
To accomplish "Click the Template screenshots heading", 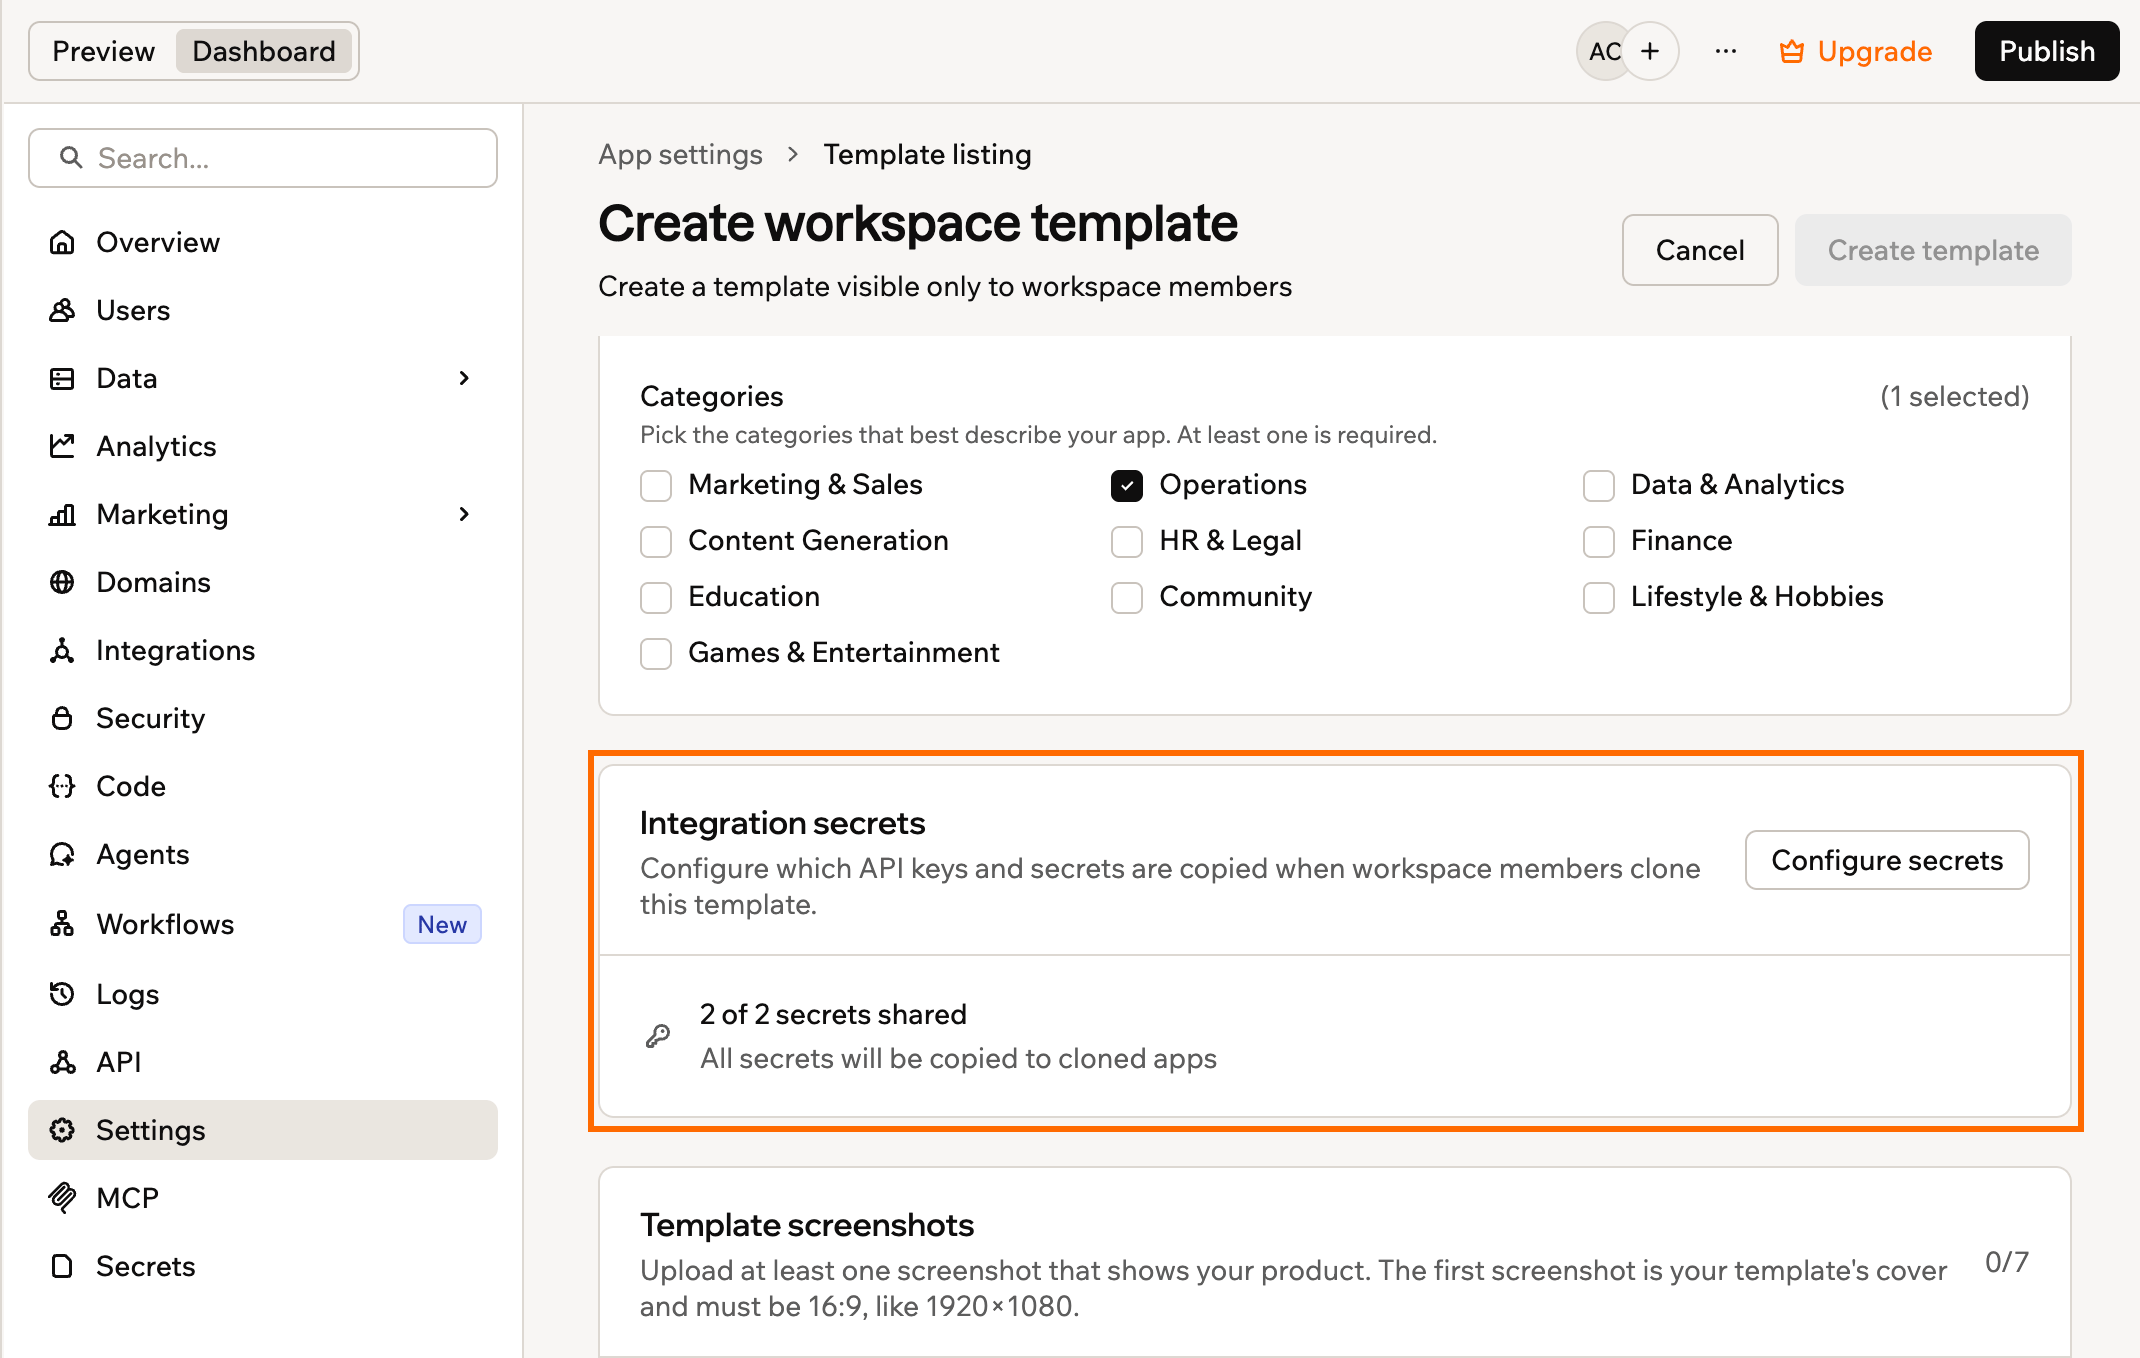I will (807, 1225).
